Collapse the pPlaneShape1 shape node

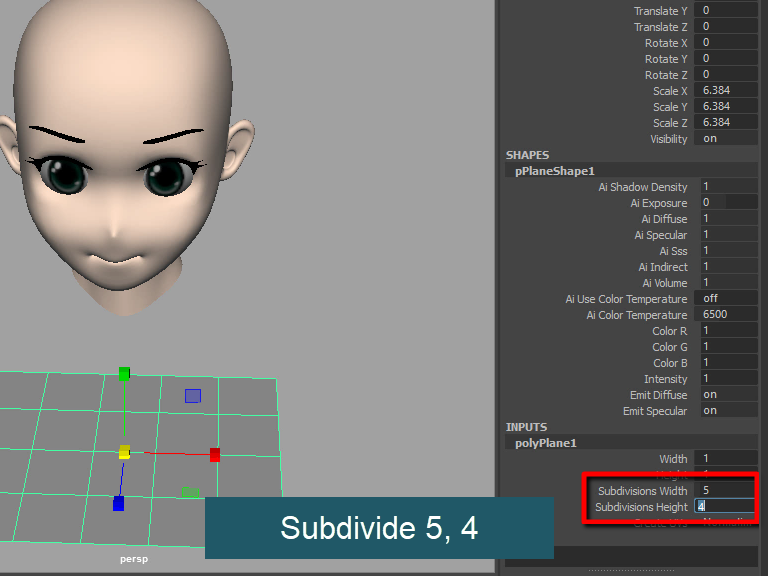(x=554, y=171)
